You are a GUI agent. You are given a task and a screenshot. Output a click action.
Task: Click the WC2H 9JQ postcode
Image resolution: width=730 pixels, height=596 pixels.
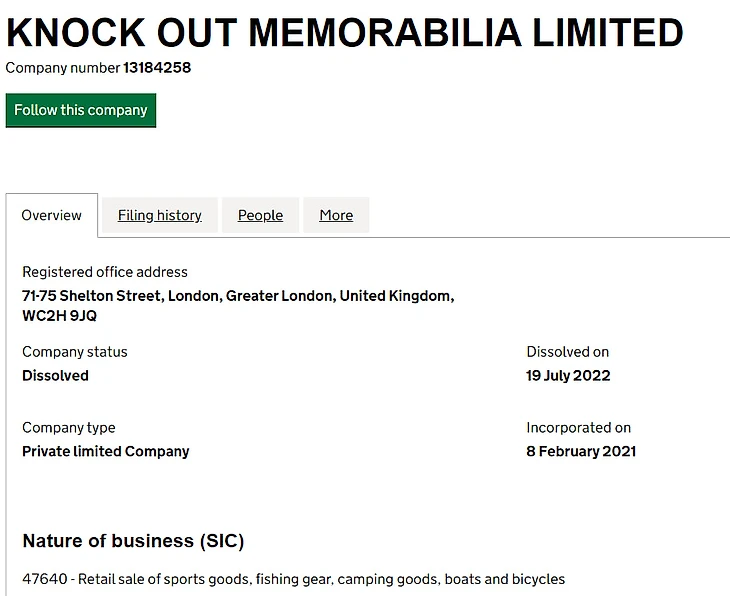tap(60, 316)
